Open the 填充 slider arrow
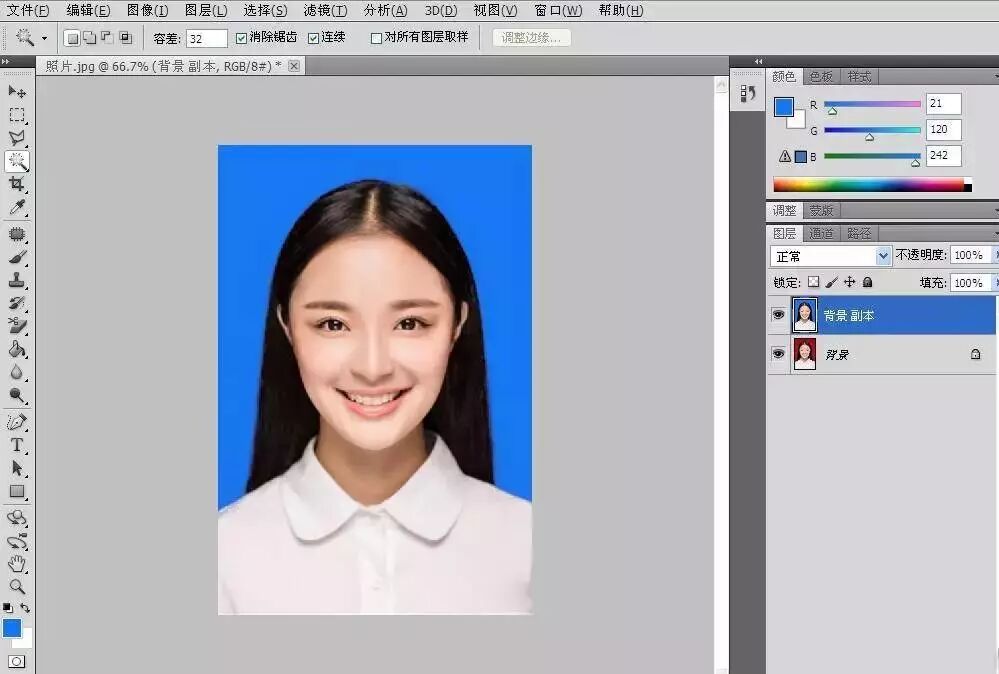The image size is (999, 674). [x=995, y=282]
